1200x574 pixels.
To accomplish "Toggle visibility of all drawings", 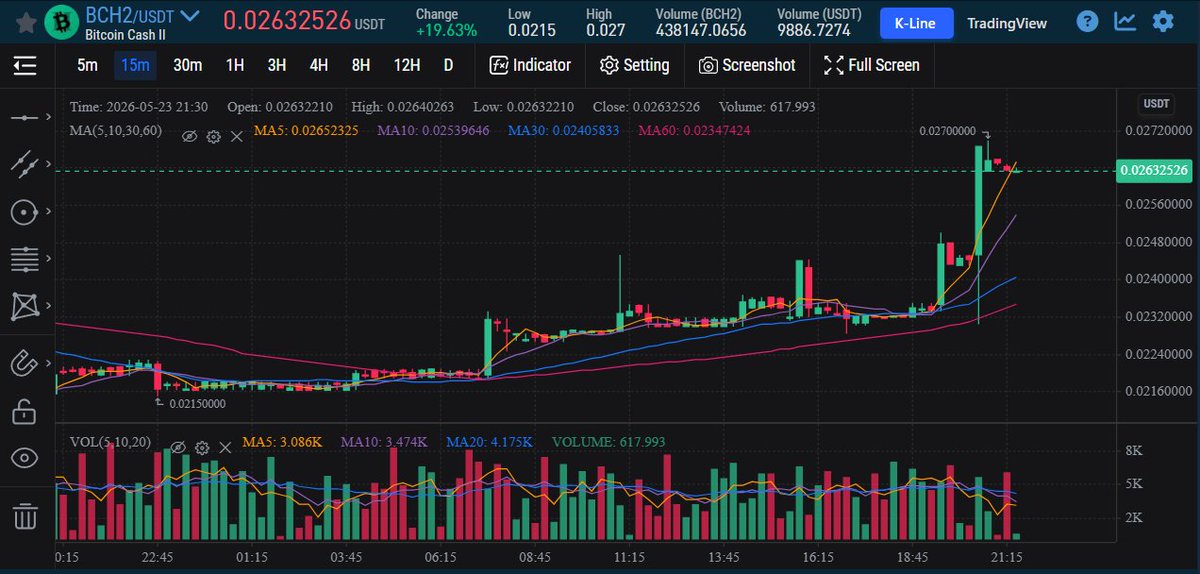I will (x=25, y=458).
